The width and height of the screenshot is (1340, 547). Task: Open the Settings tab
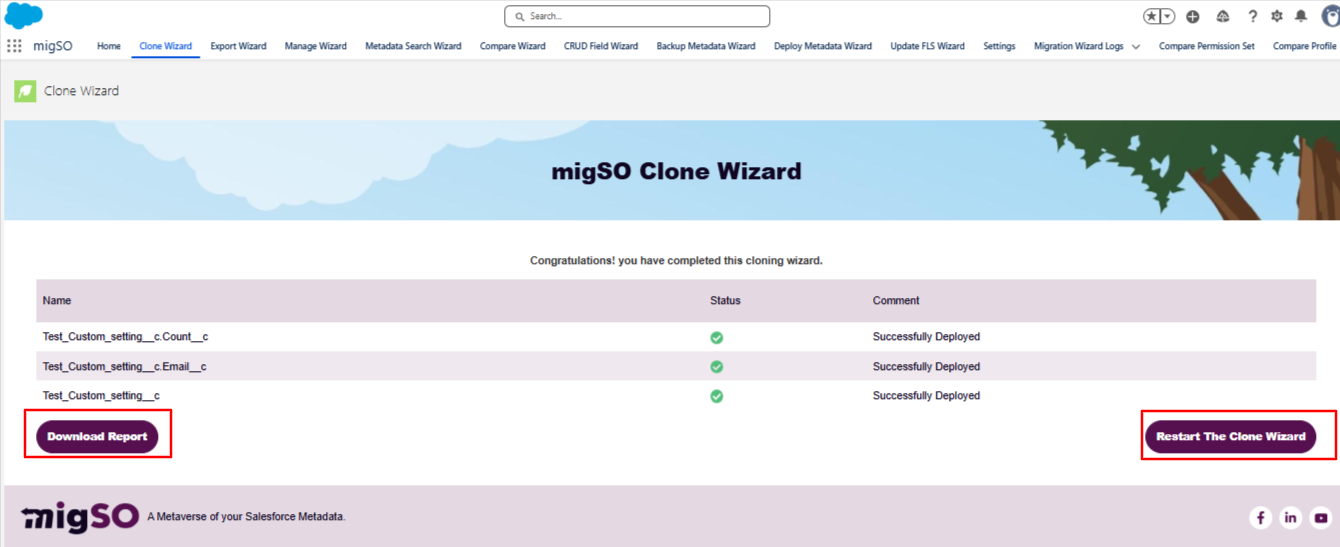point(999,46)
